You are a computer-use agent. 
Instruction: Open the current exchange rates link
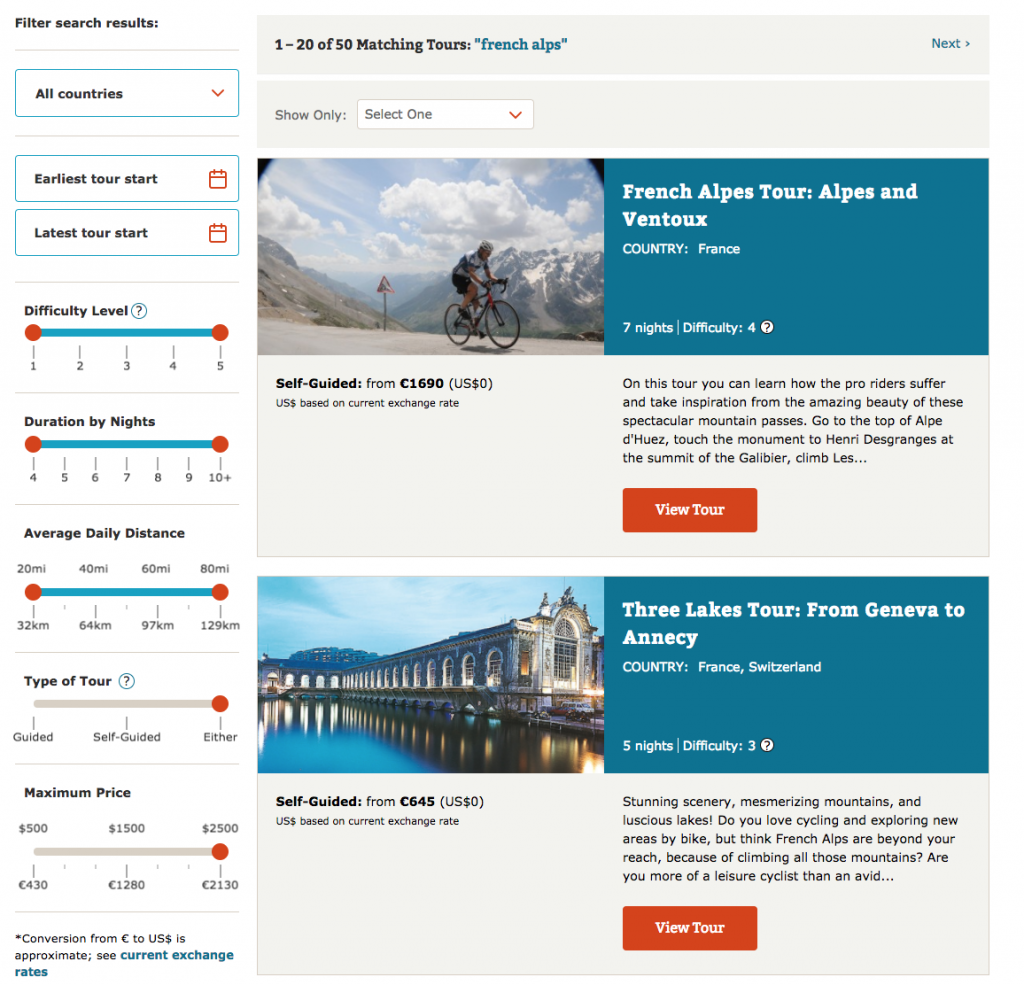pyautogui.click(x=177, y=955)
